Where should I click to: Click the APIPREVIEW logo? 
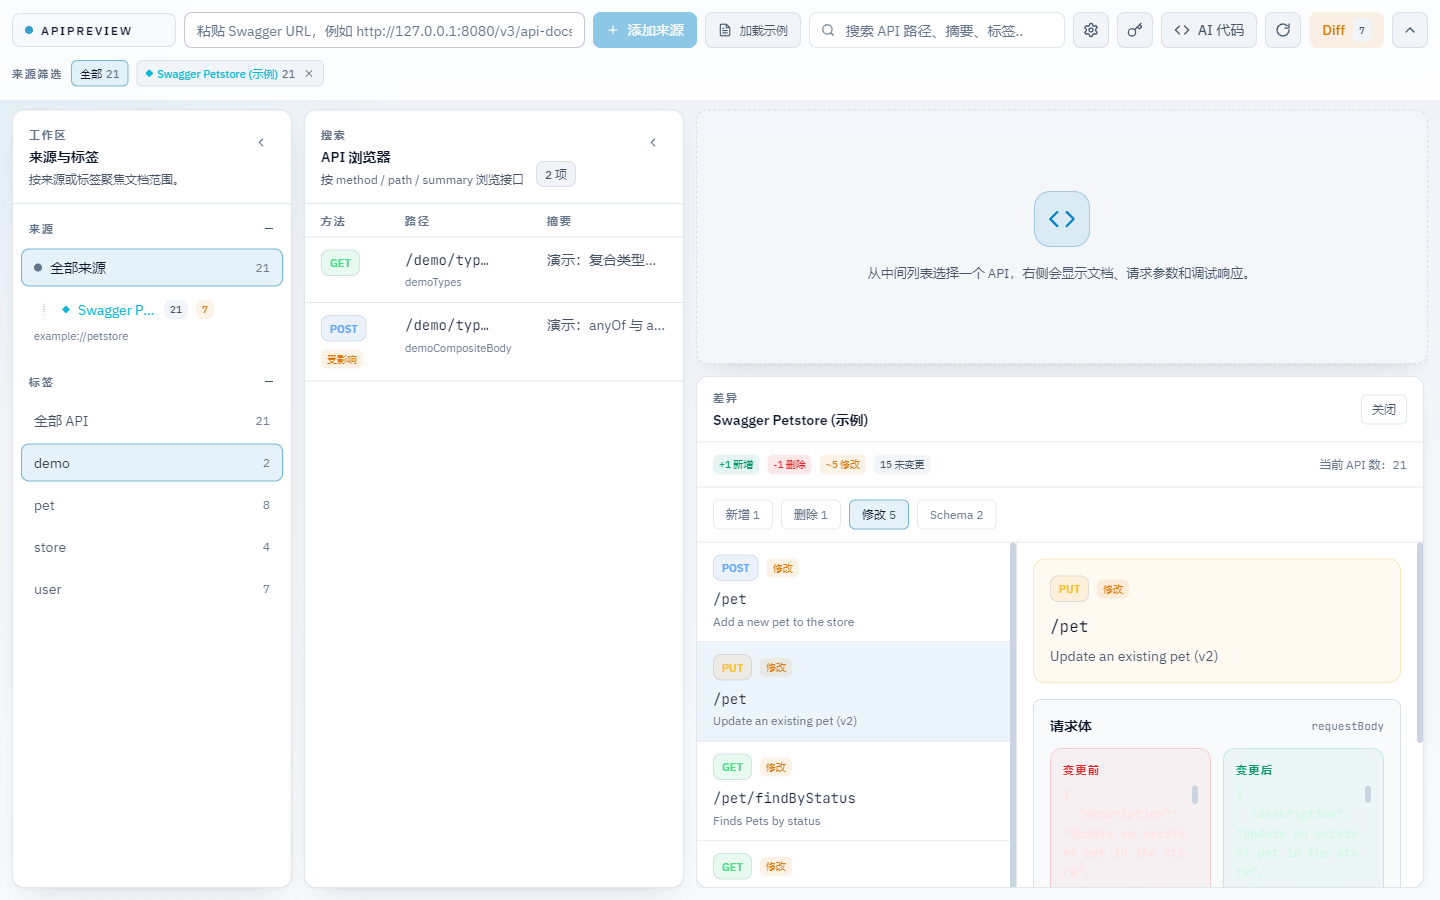point(94,30)
